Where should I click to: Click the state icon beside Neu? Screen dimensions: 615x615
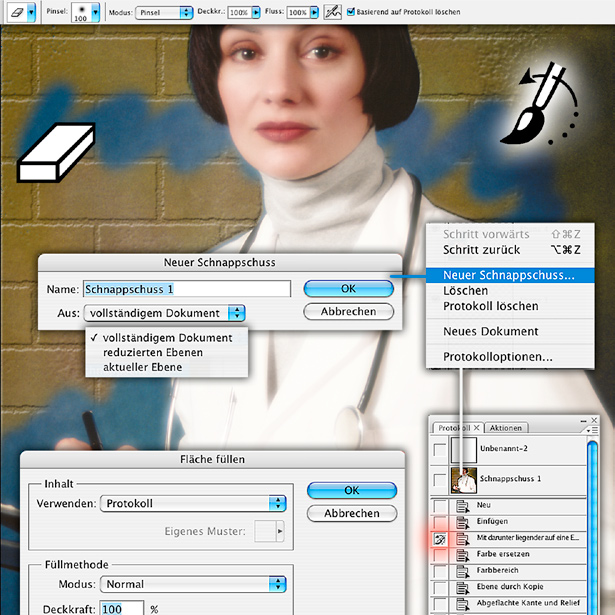(x=463, y=506)
